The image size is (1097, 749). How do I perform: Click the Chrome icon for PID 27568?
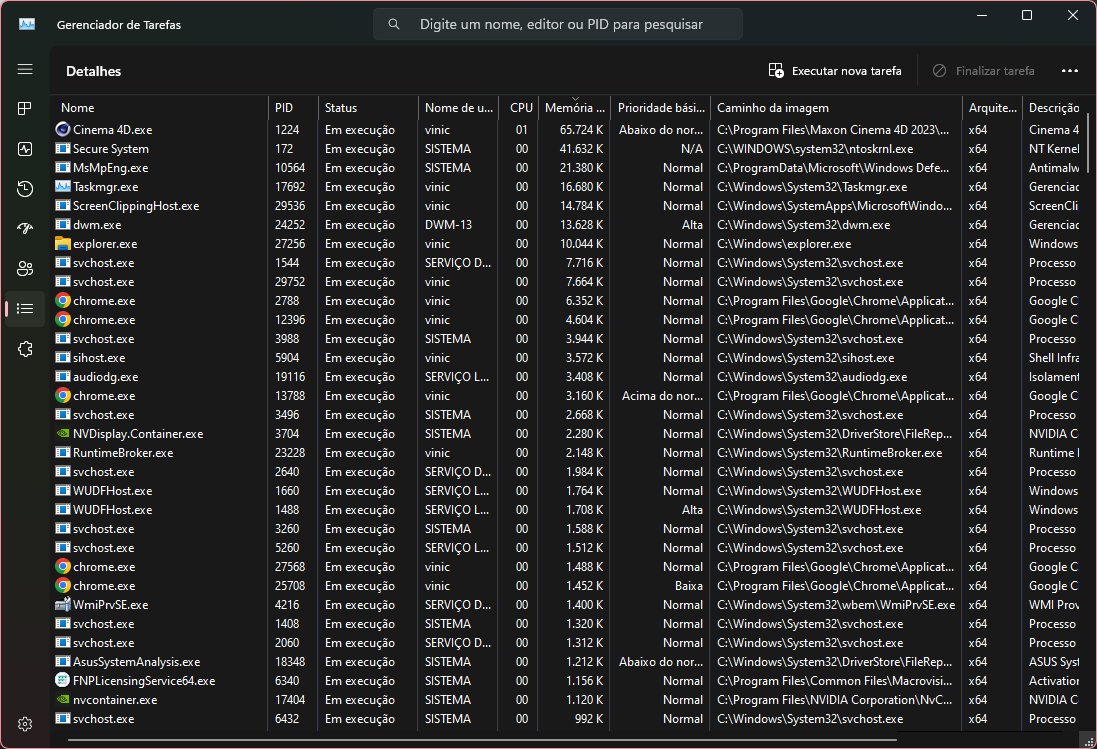pos(63,566)
